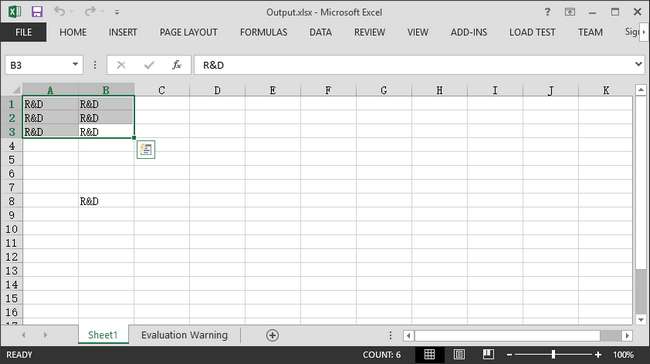Select row 12 header
This screenshot has width=650, height=364.
point(12,257)
